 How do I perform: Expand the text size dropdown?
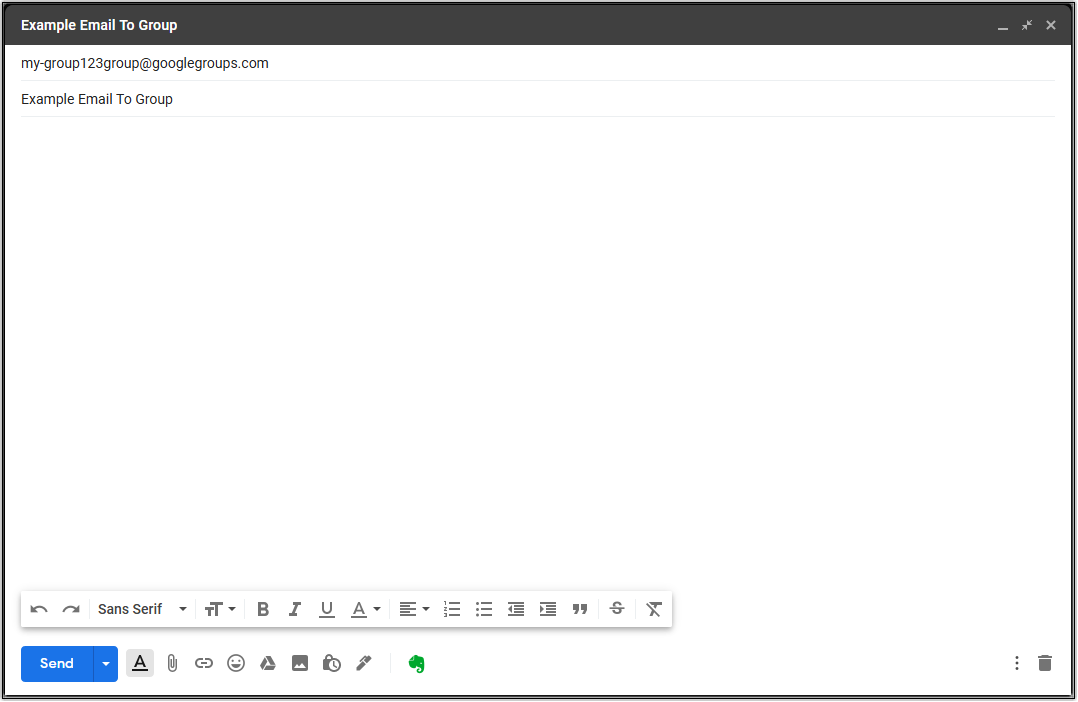coord(220,609)
